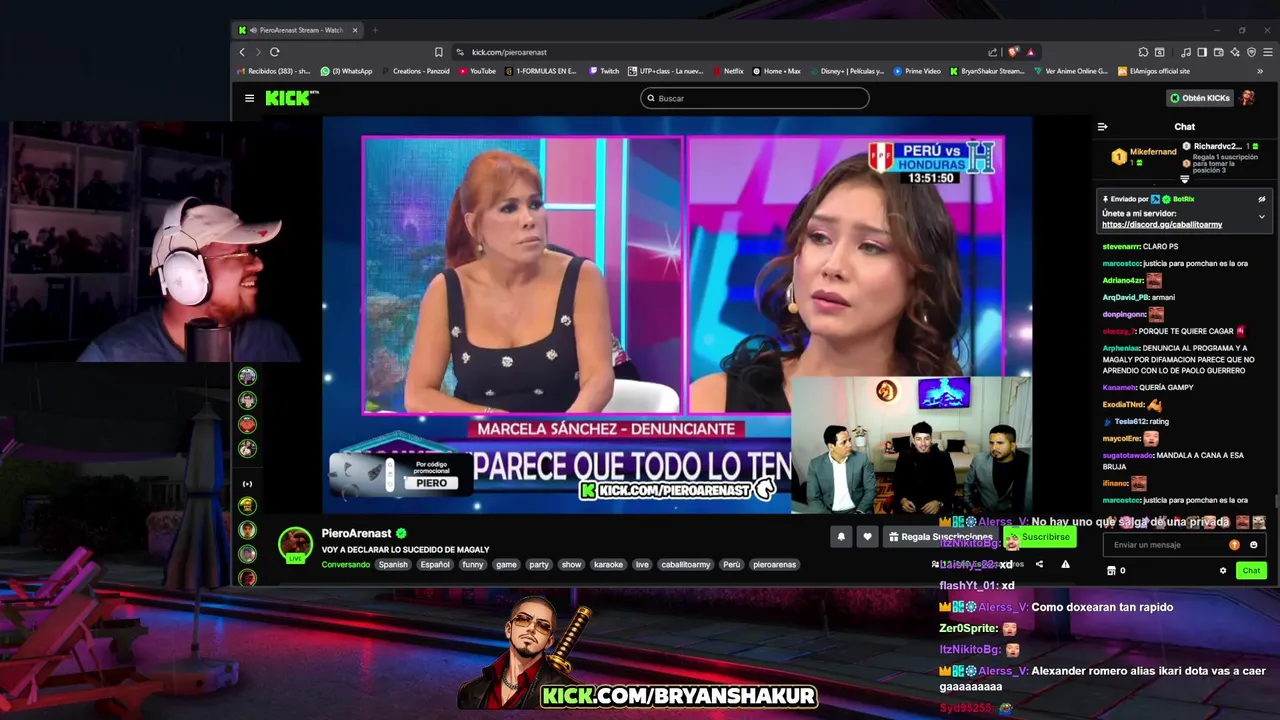Open the Twitch bookmark
Image resolution: width=1280 pixels, height=720 pixels.
[x=604, y=71]
